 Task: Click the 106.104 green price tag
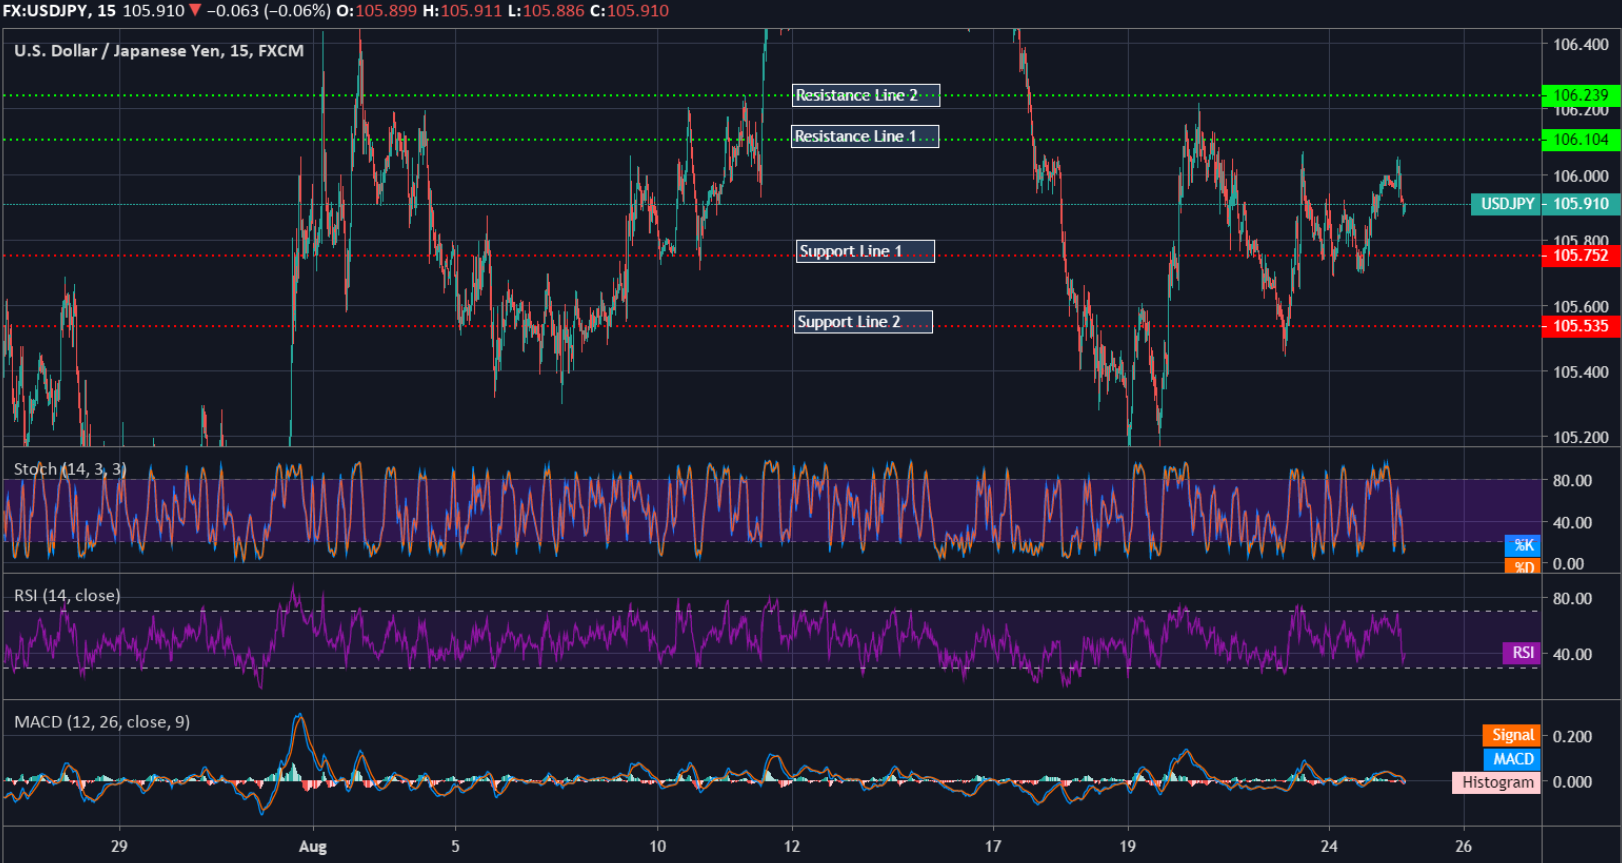coord(1581,140)
